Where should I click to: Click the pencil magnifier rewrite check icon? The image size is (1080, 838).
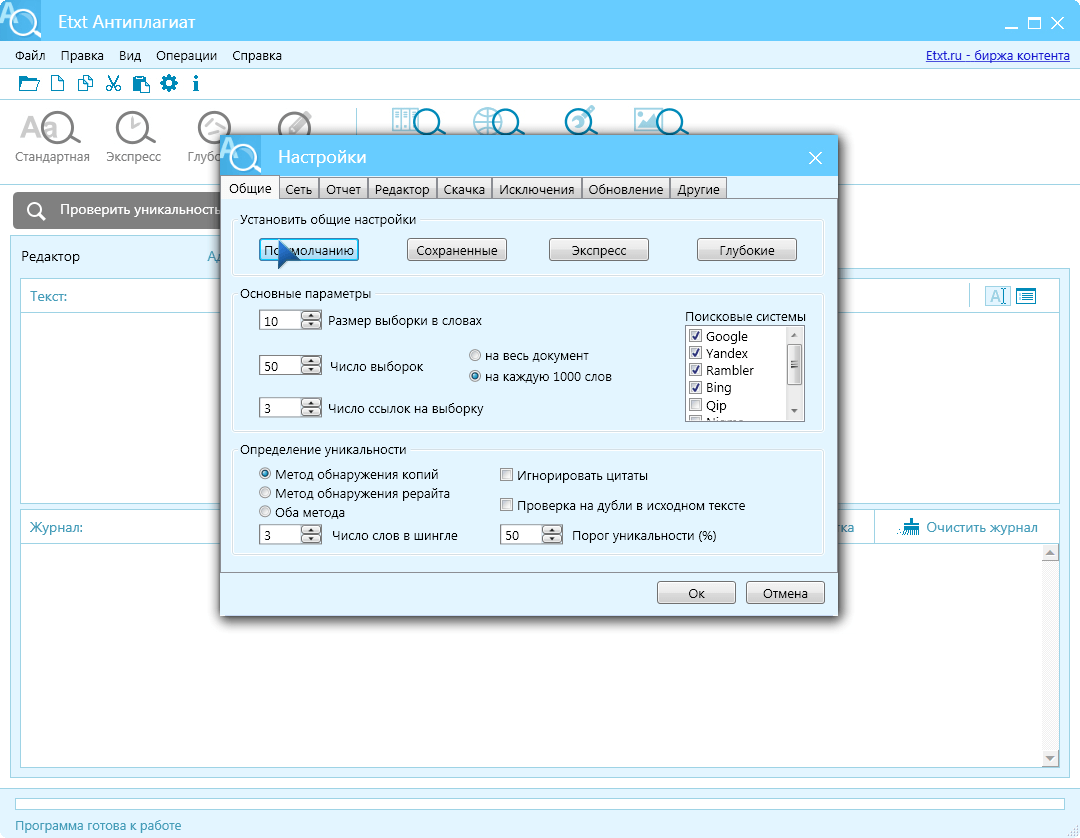[295, 124]
